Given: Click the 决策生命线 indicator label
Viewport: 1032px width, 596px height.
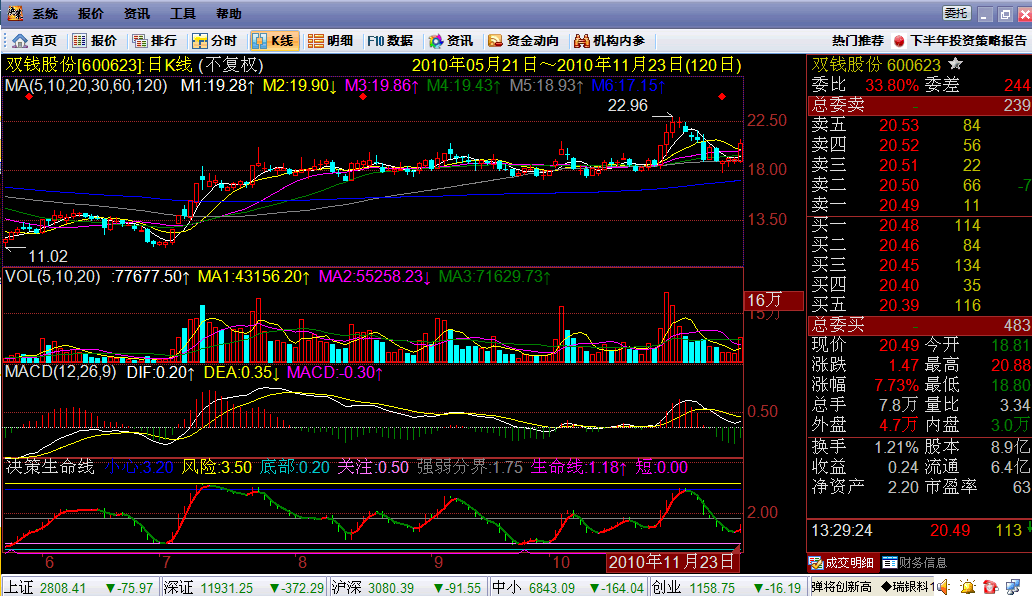Looking at the screenshot, I should tap(50, 467).
